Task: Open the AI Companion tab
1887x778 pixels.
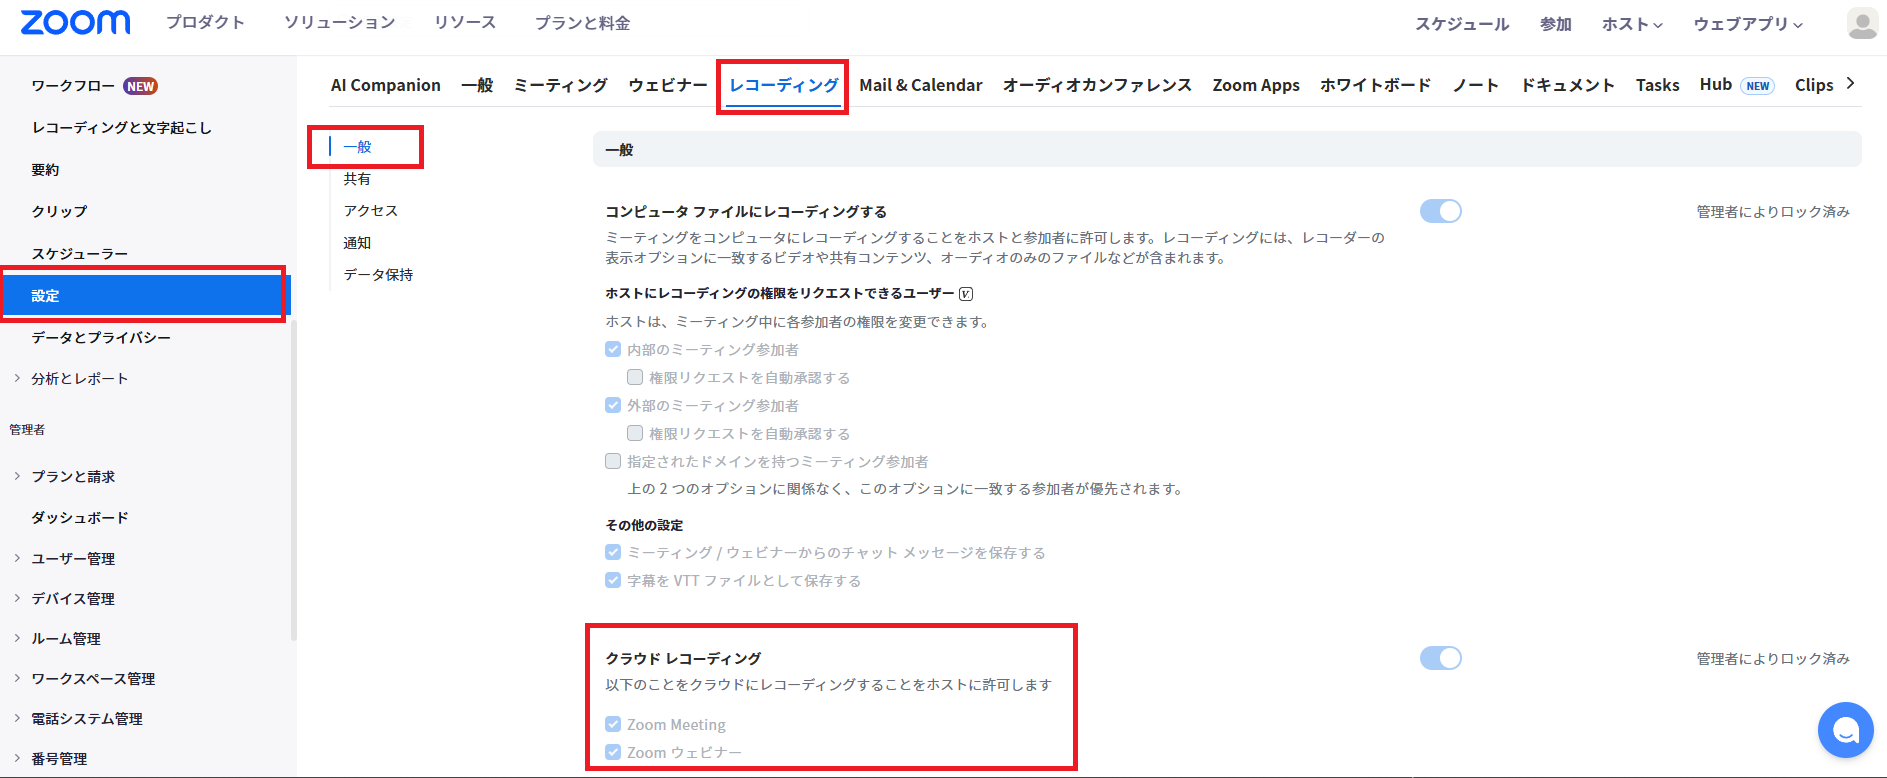Action: 385,85
